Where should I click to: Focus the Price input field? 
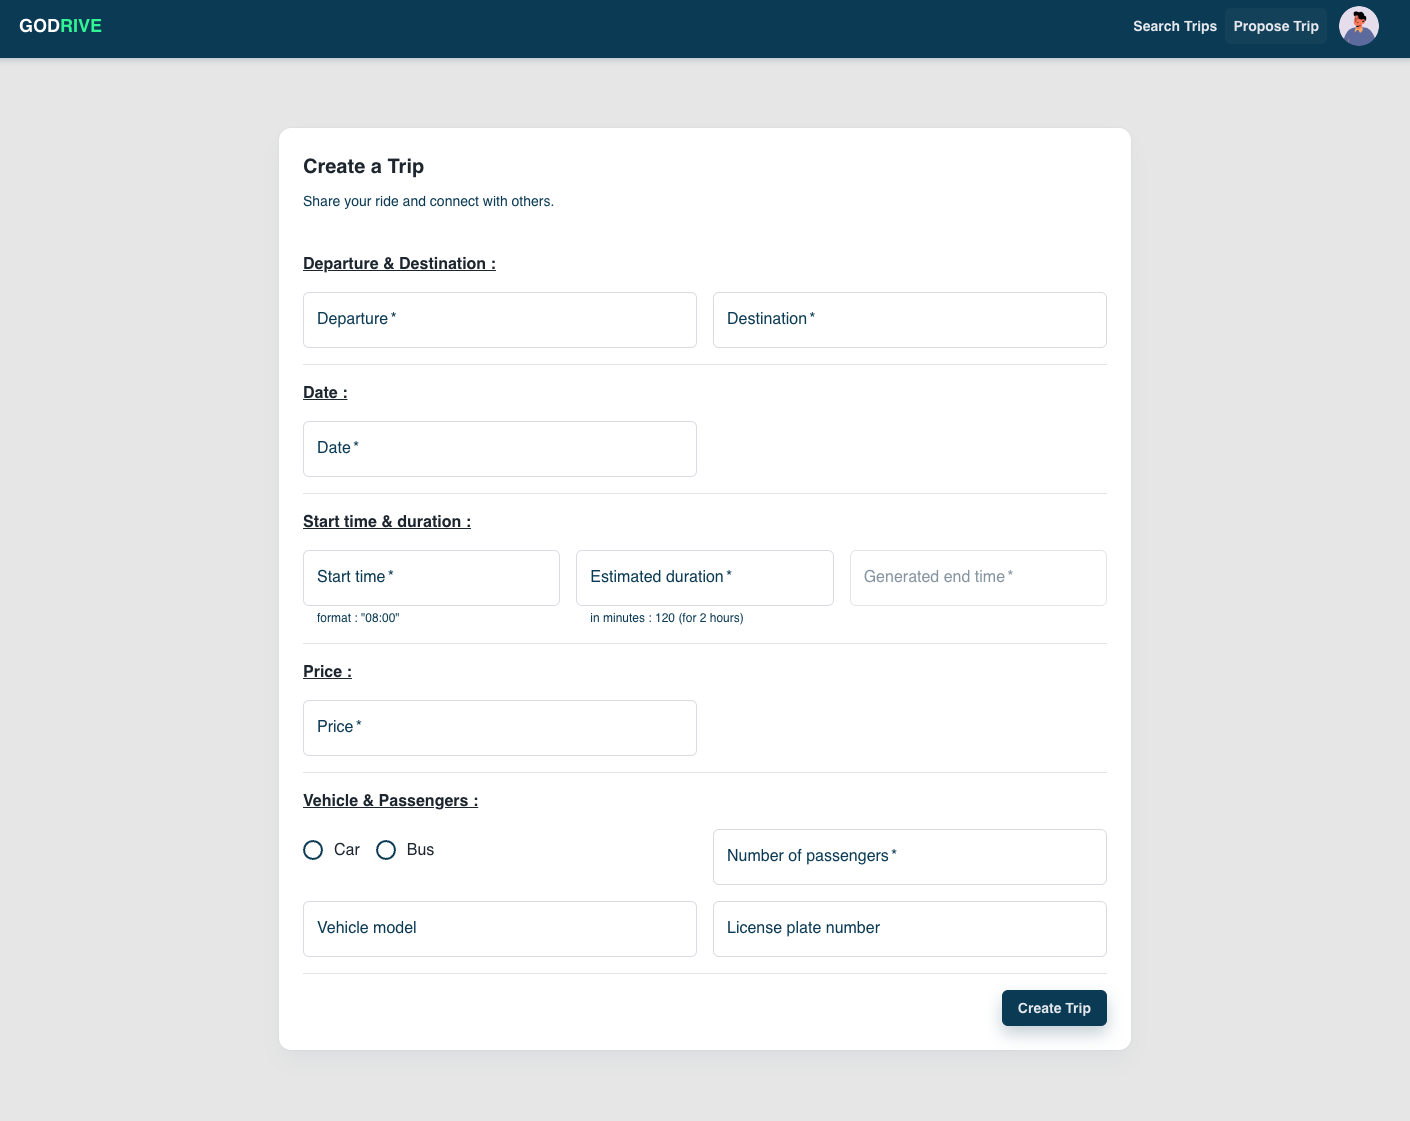pos(499,728)
